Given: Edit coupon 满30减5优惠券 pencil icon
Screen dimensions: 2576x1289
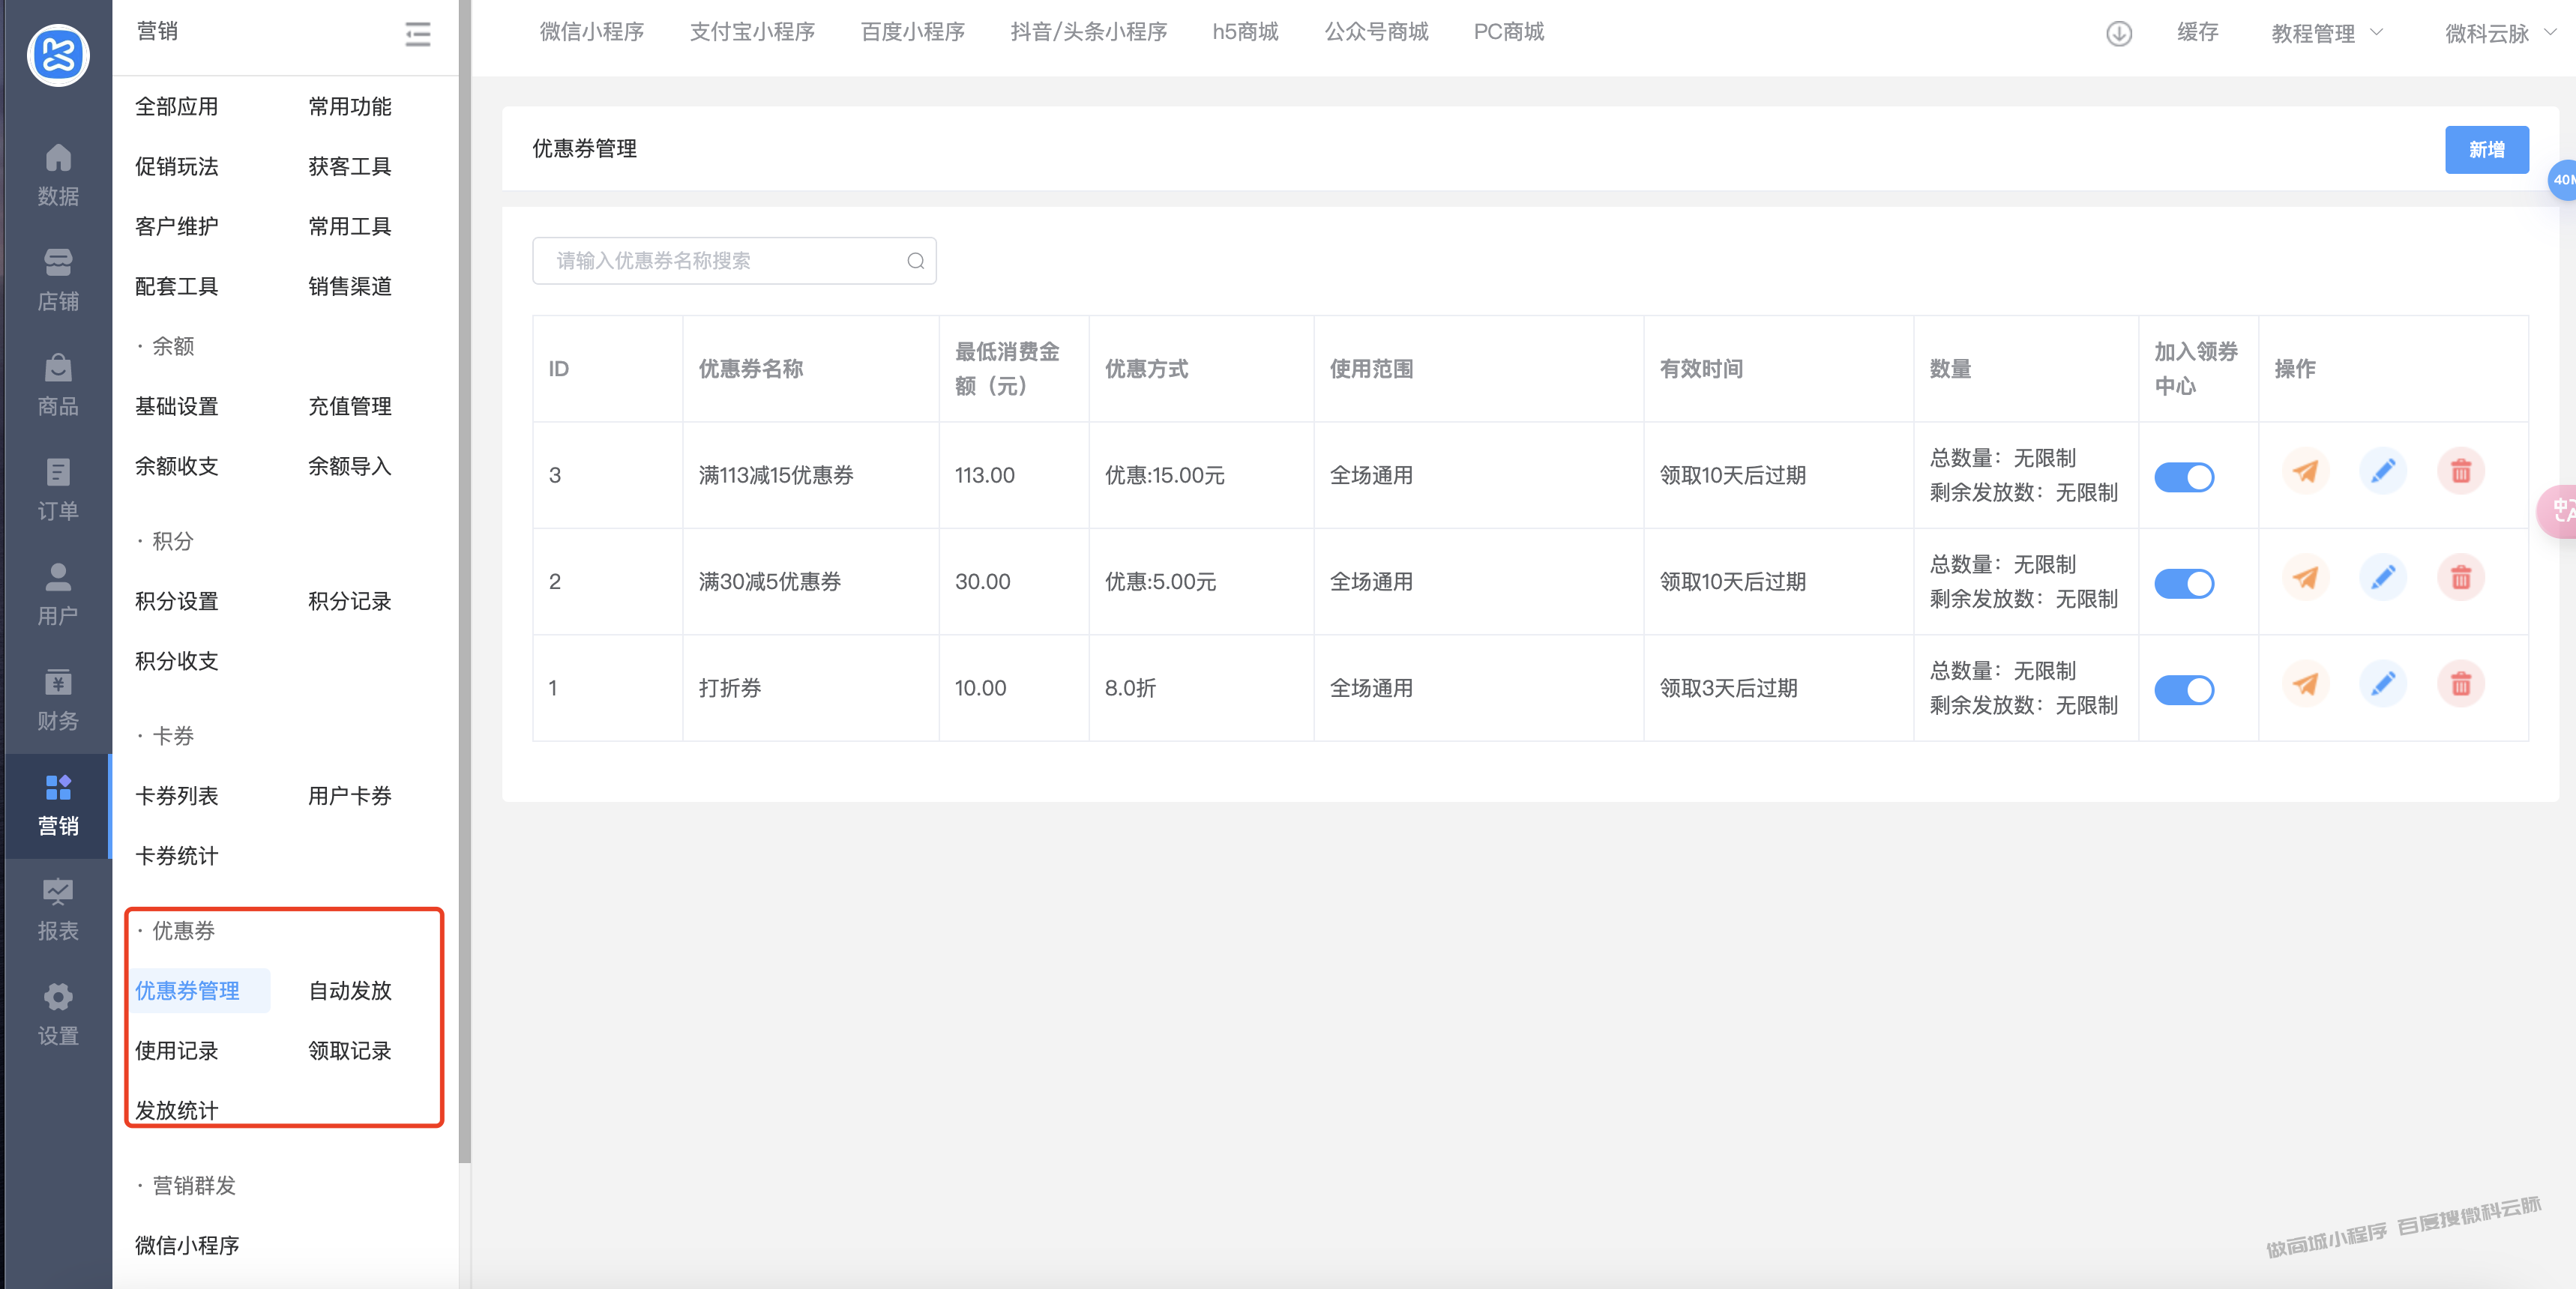Looking at the screenshot, I should [2383, 577].
